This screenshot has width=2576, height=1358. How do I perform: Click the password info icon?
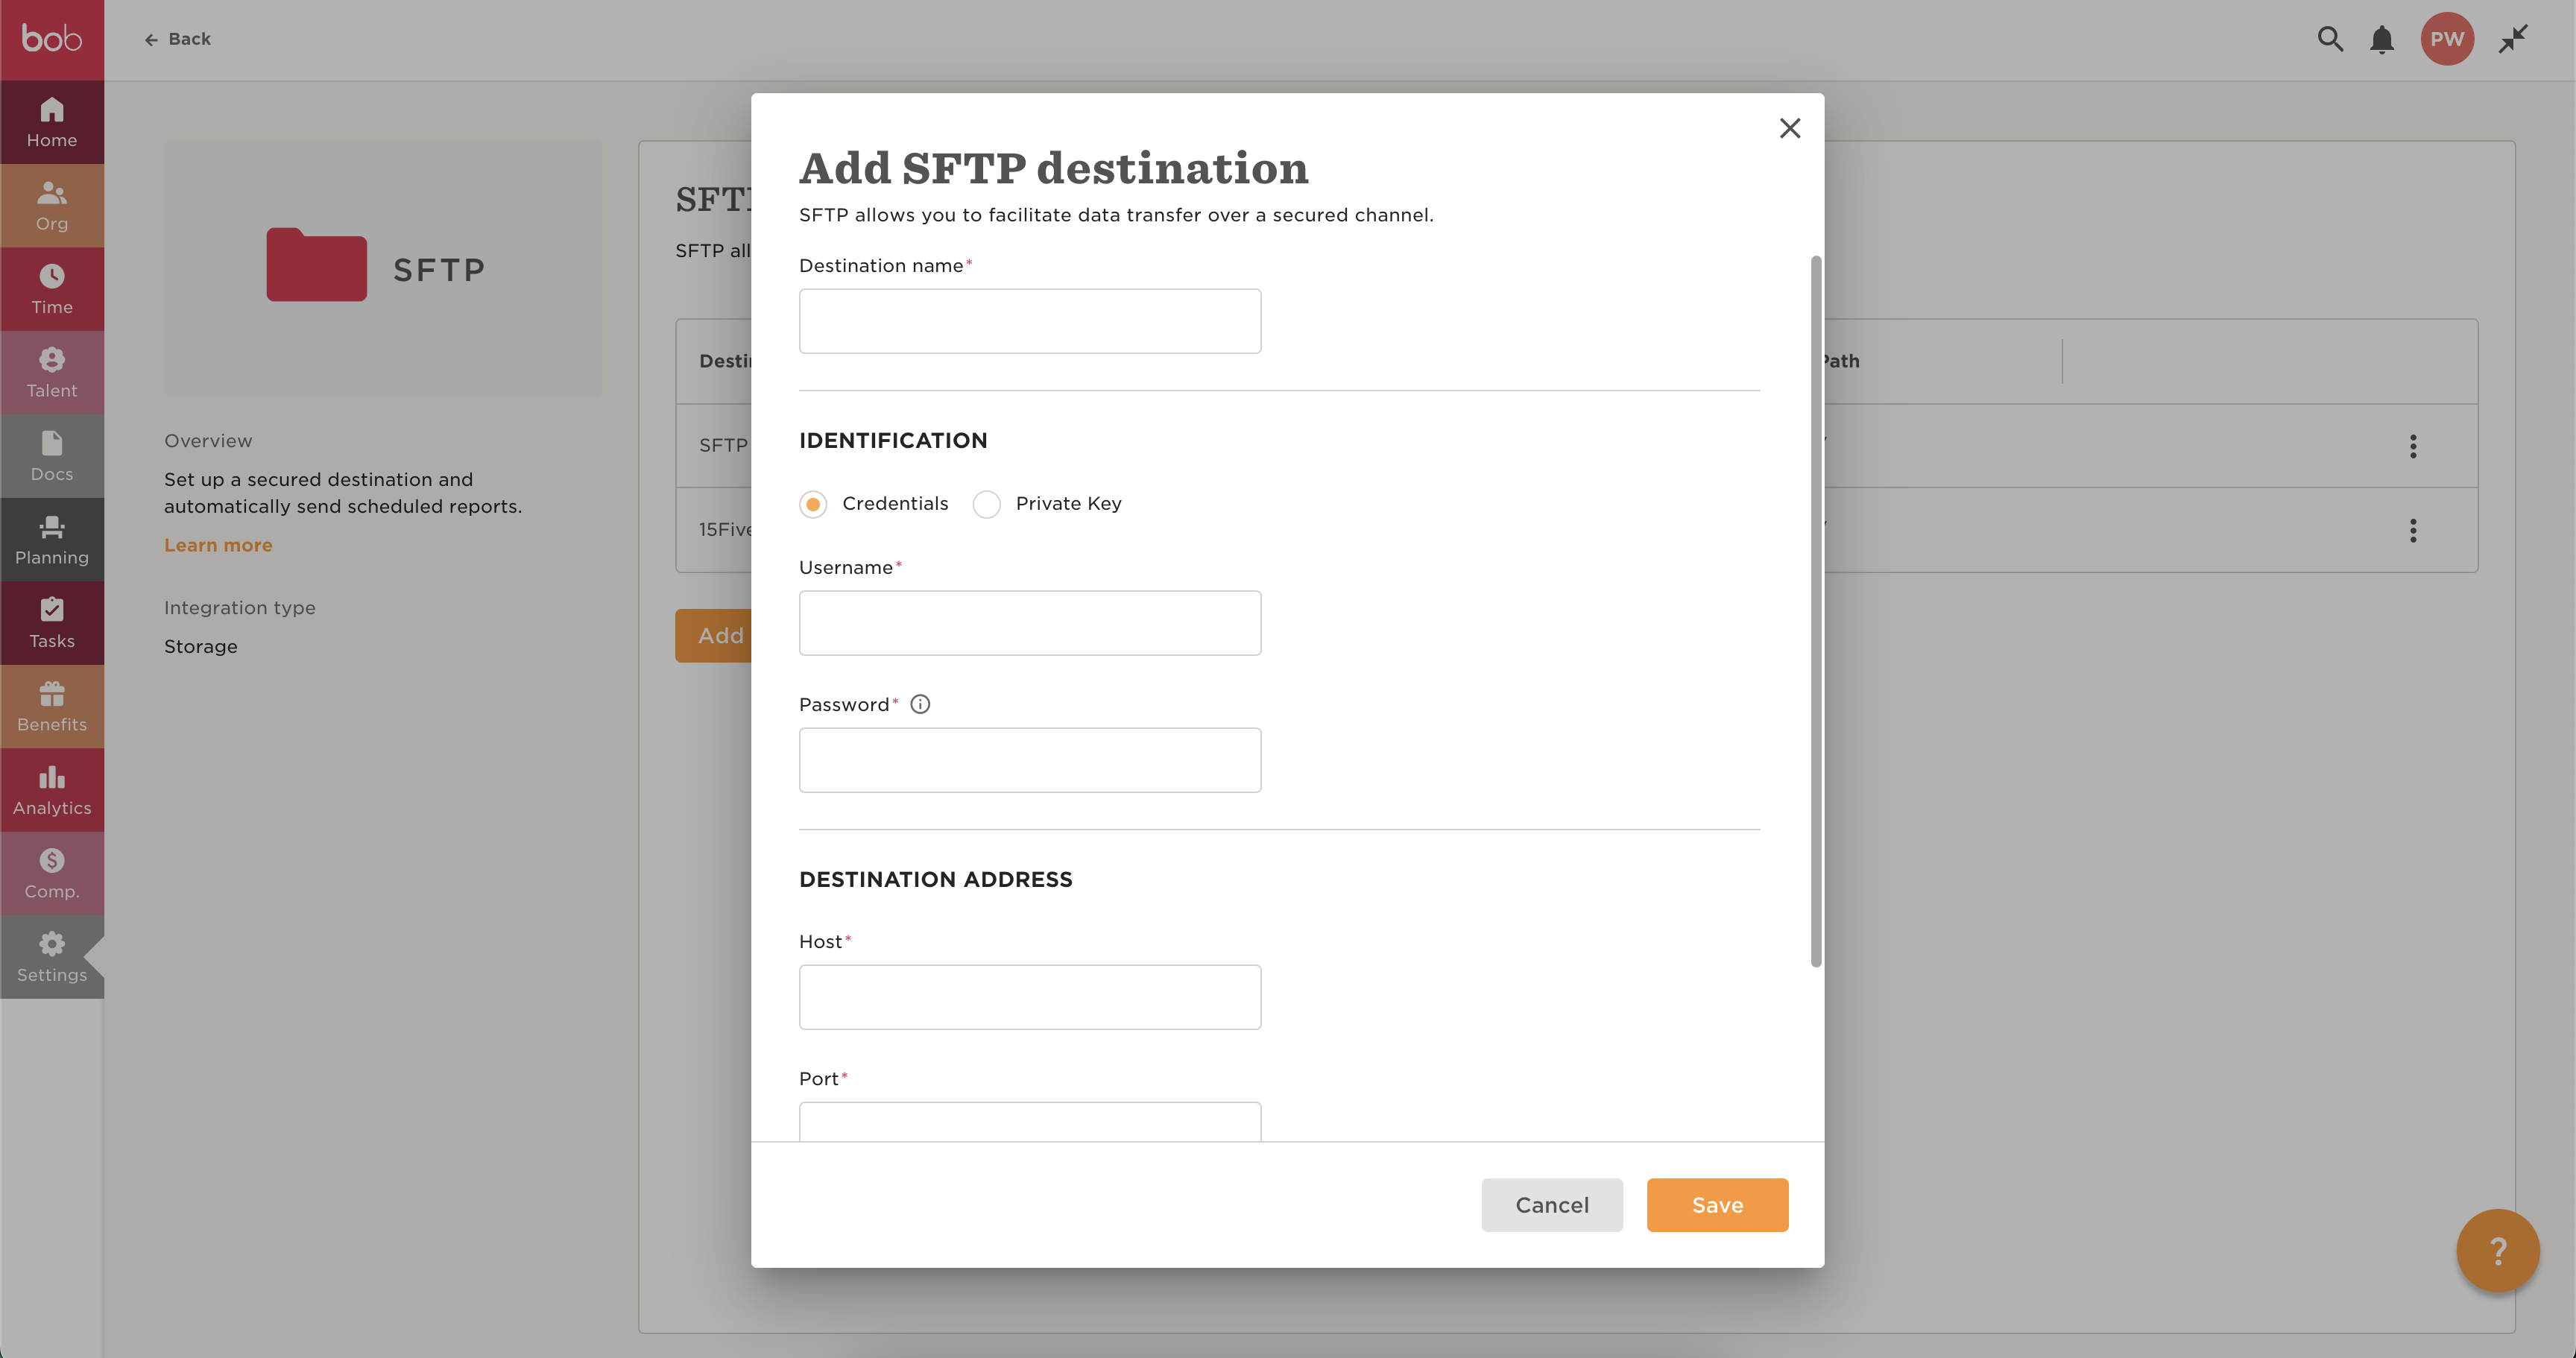(x=920, y=704)
